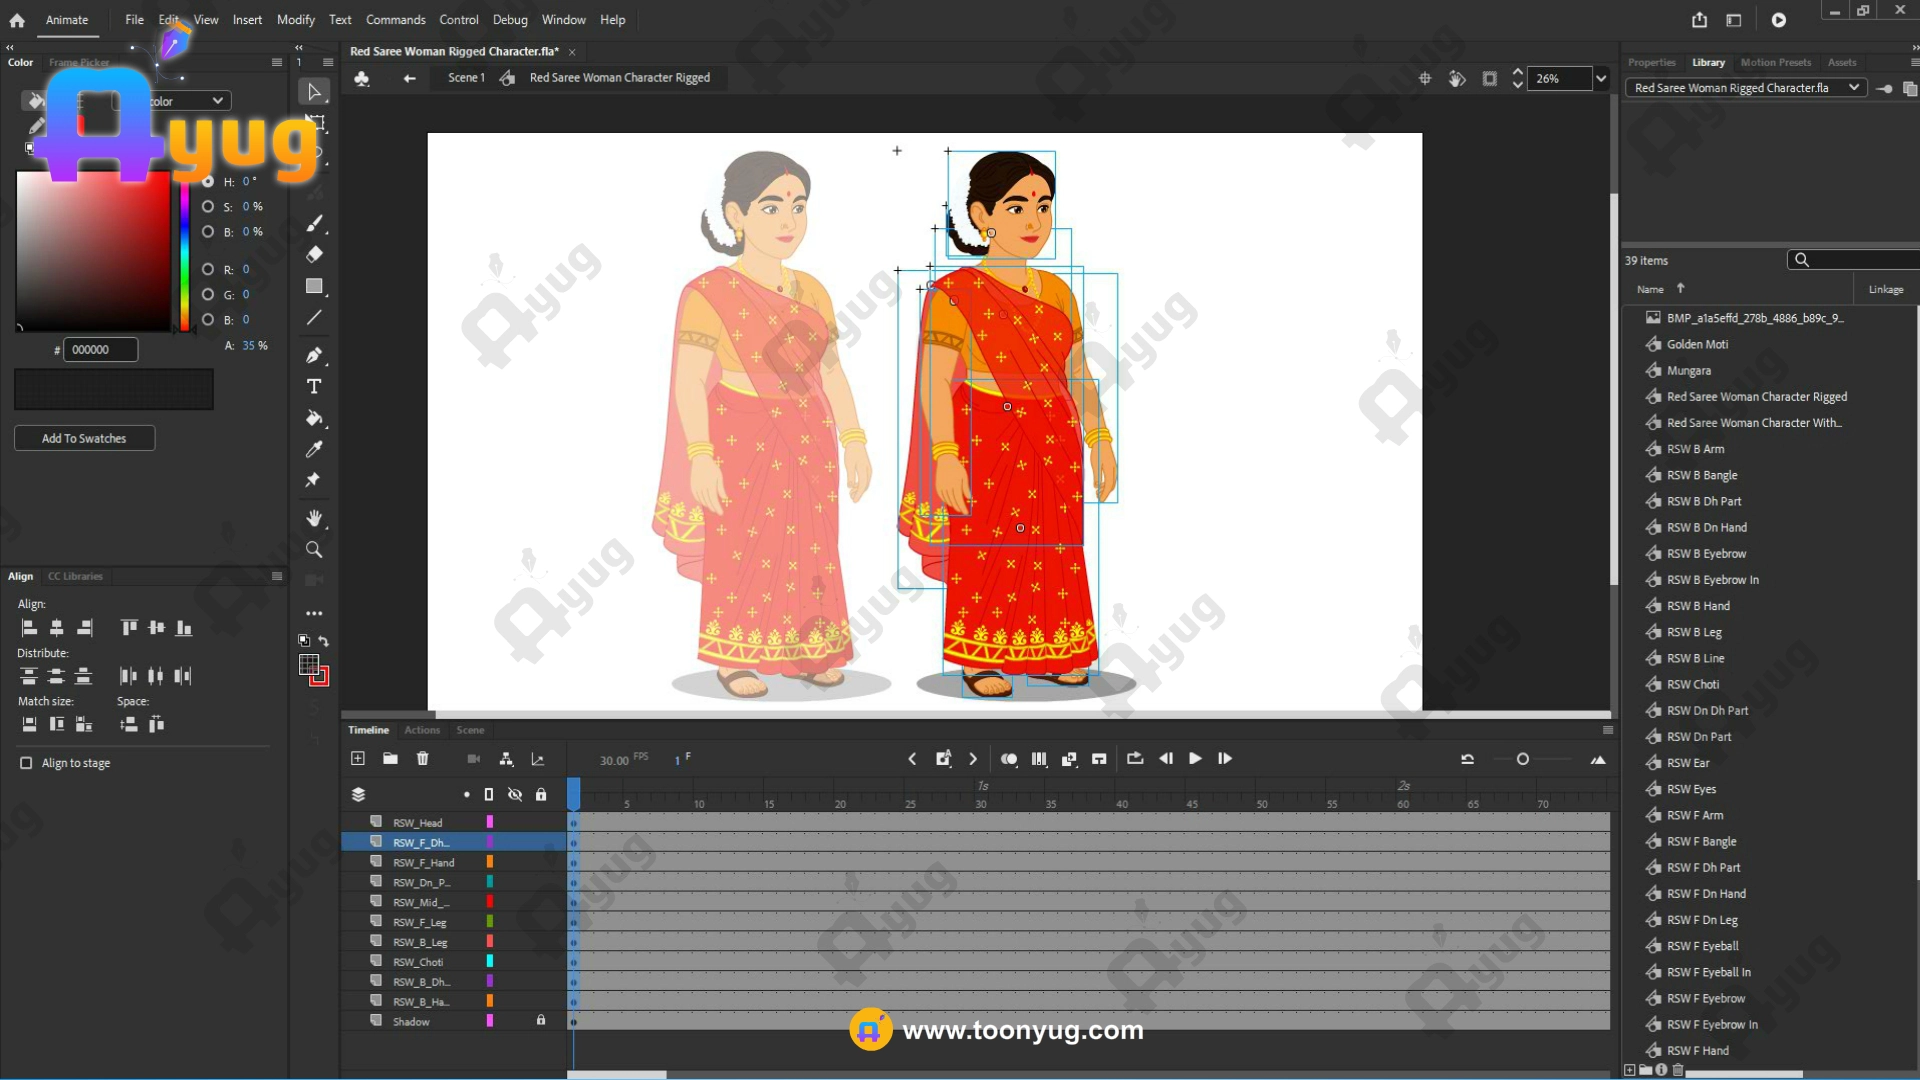
Task: Expand the library document dropdown
Action: [x=1853, y=88]
